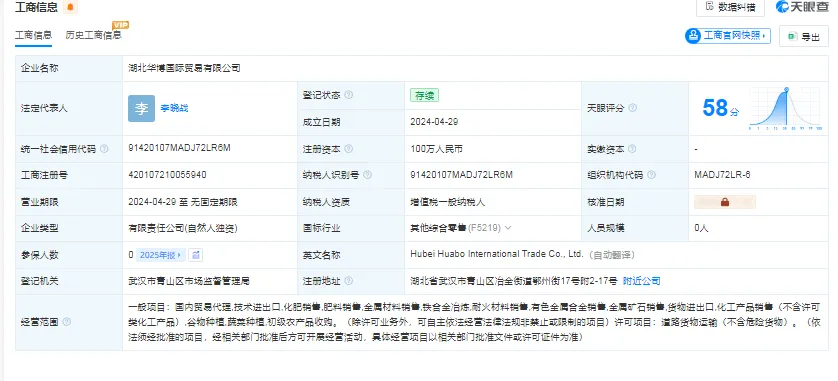Click the 存续 status tag
This screenshot has height=381, width=838.
coord(424,96)
